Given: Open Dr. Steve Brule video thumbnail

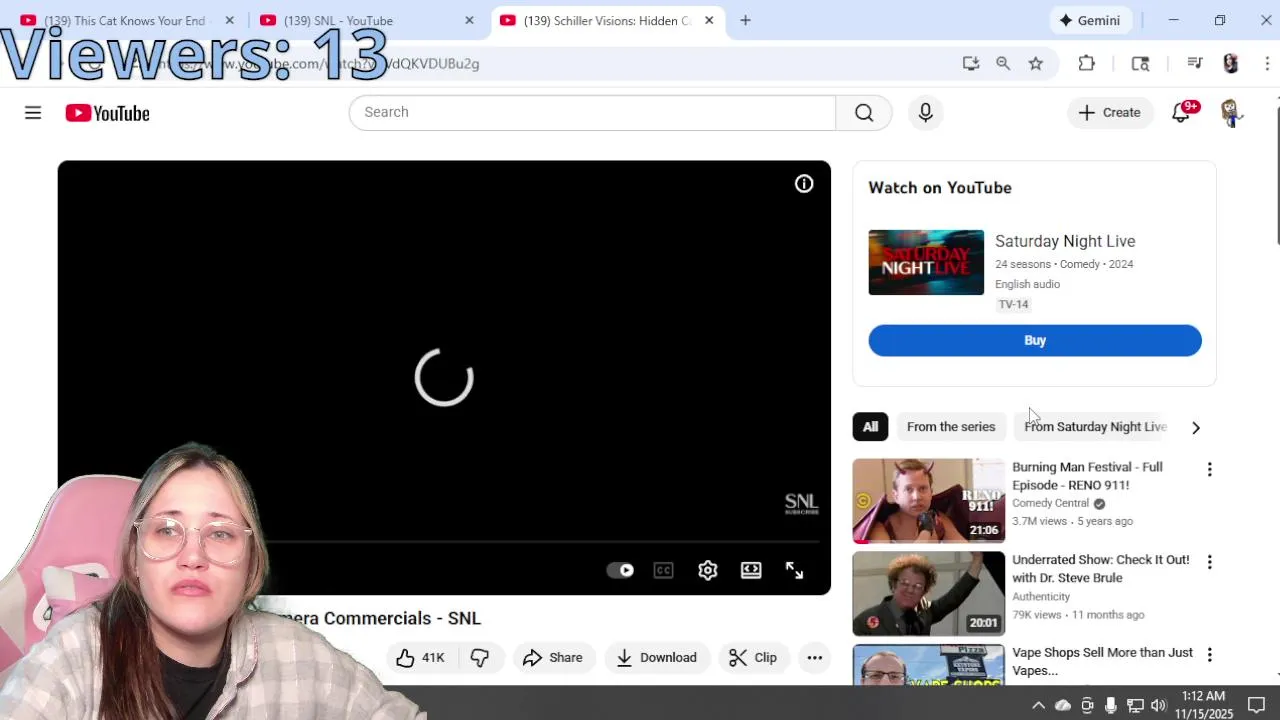Looking at the screenshot, I should point(928,594).
